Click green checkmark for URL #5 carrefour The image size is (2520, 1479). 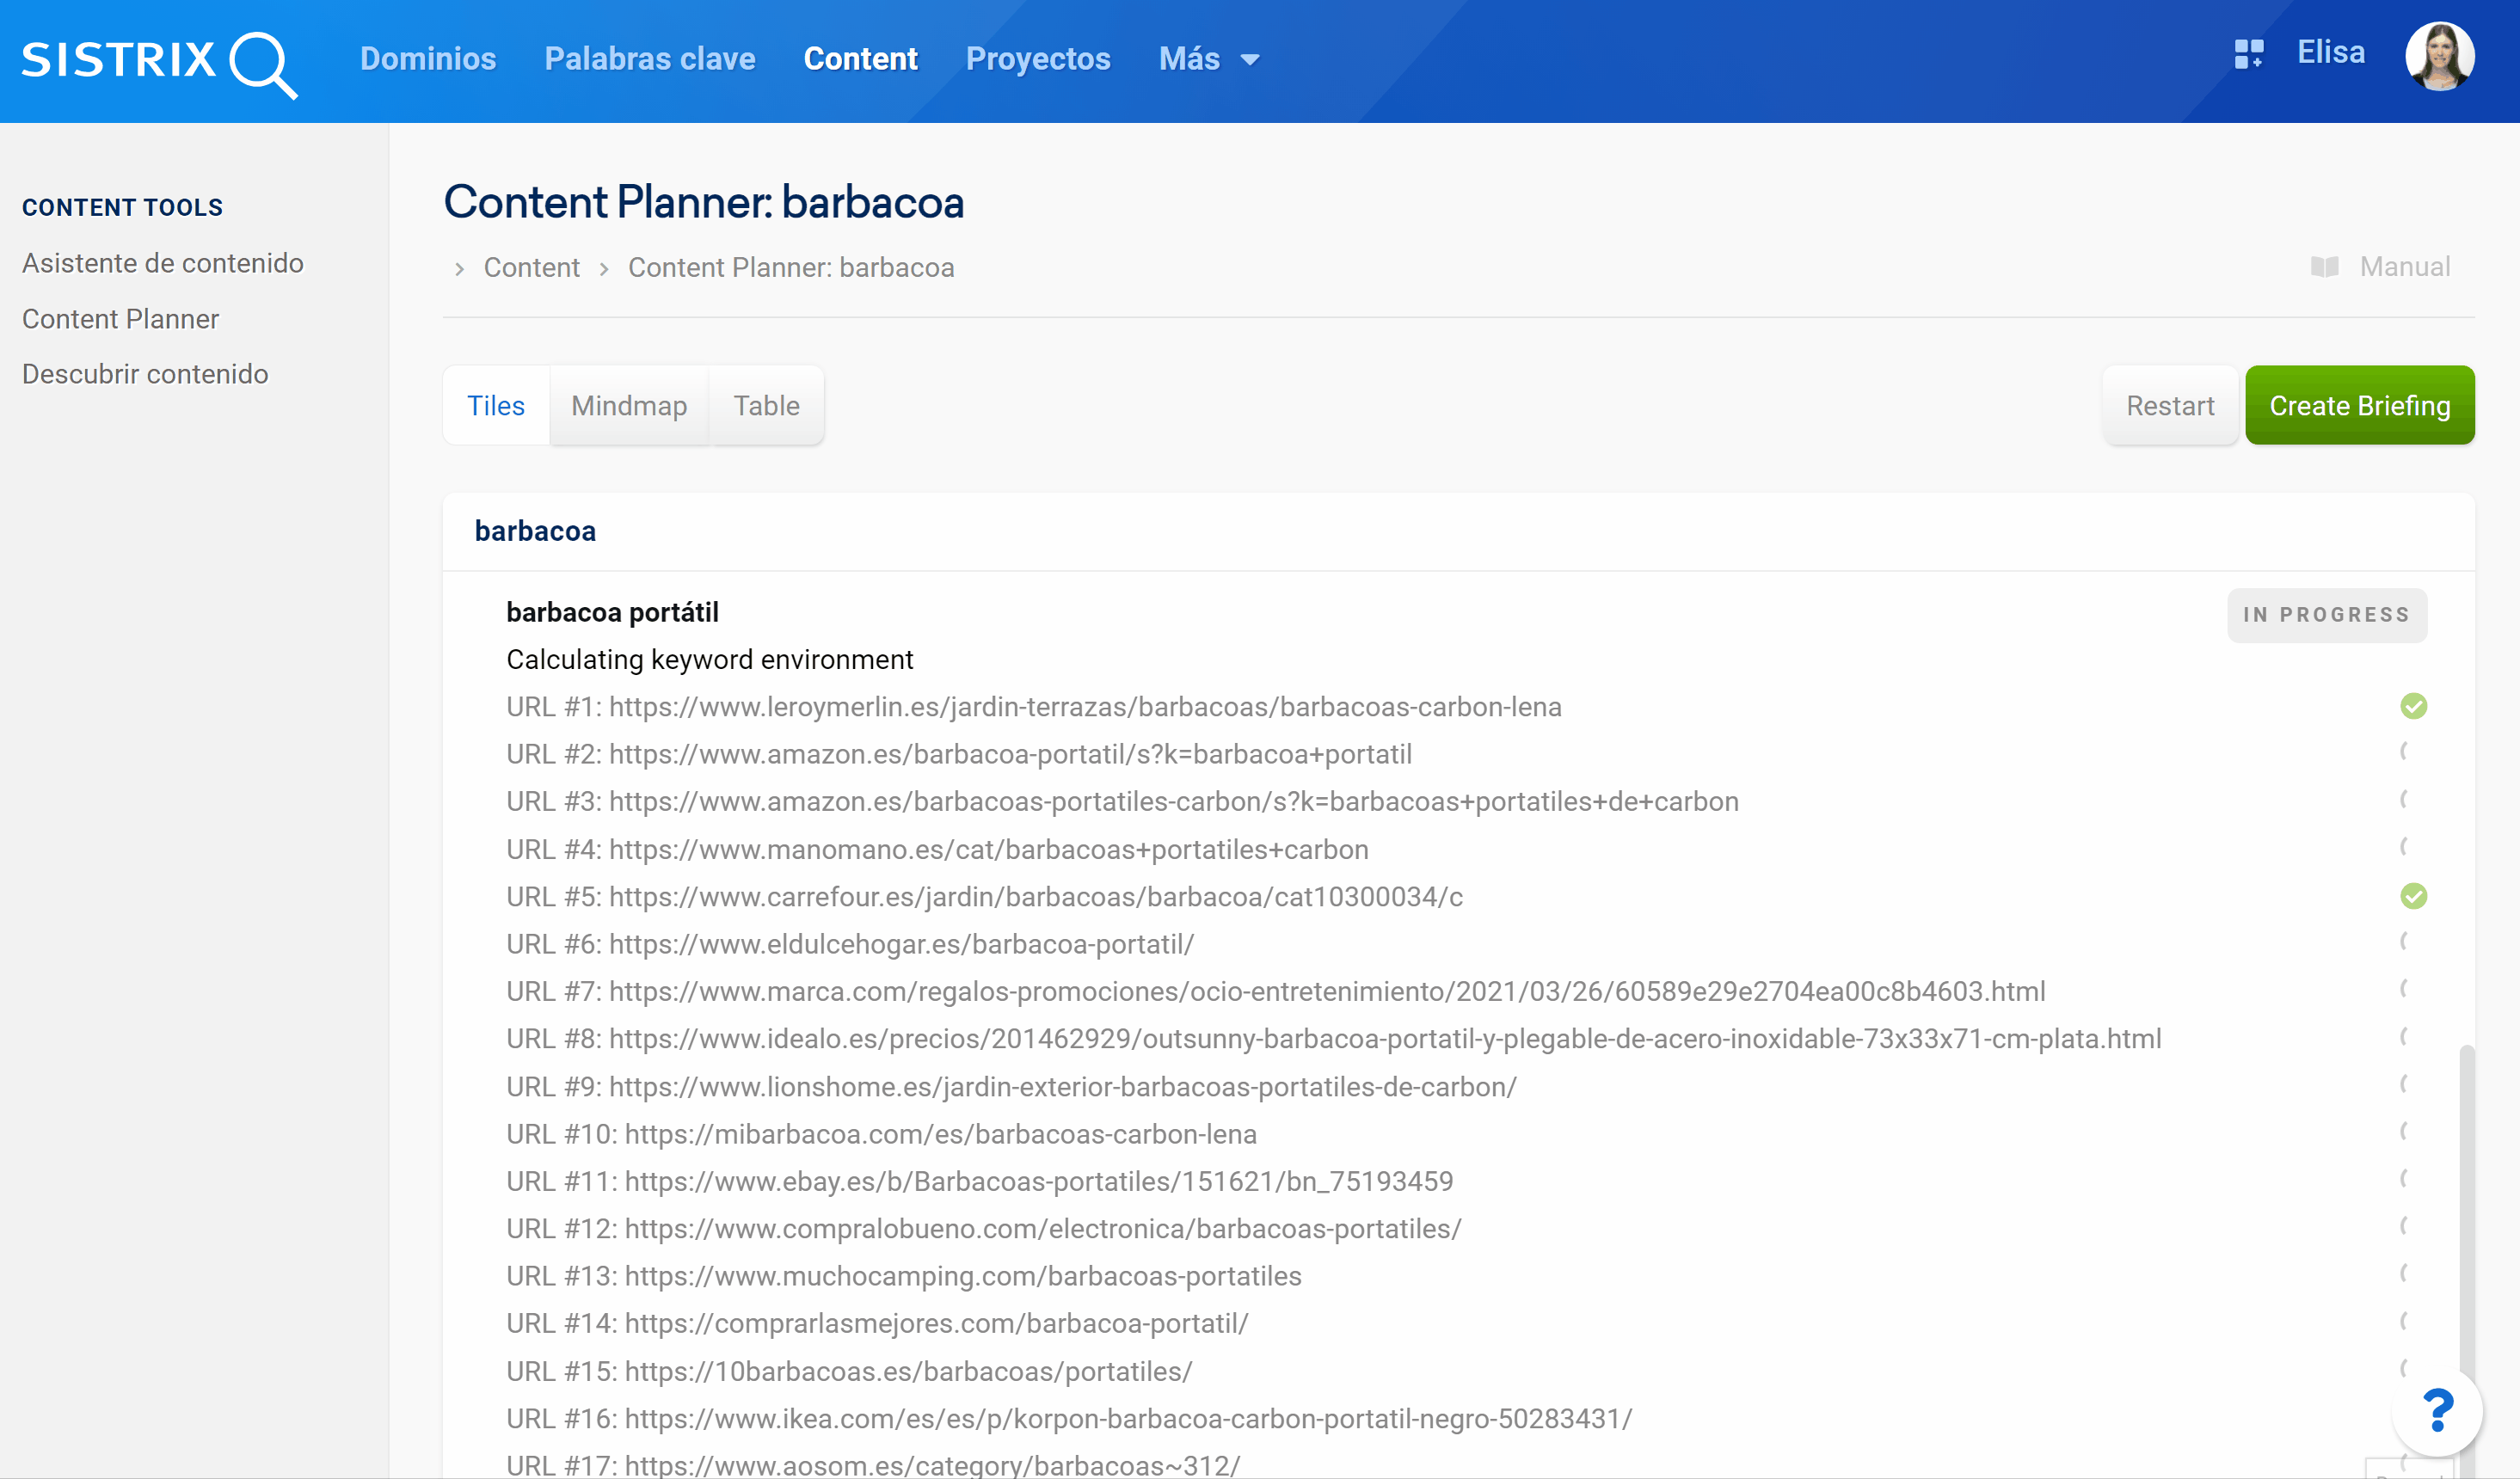pos(2413,896)
